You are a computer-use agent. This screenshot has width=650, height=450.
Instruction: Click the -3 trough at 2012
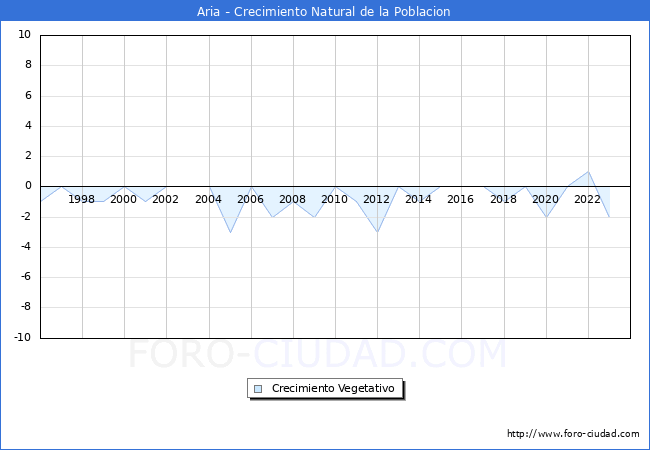tap(377, 231)
